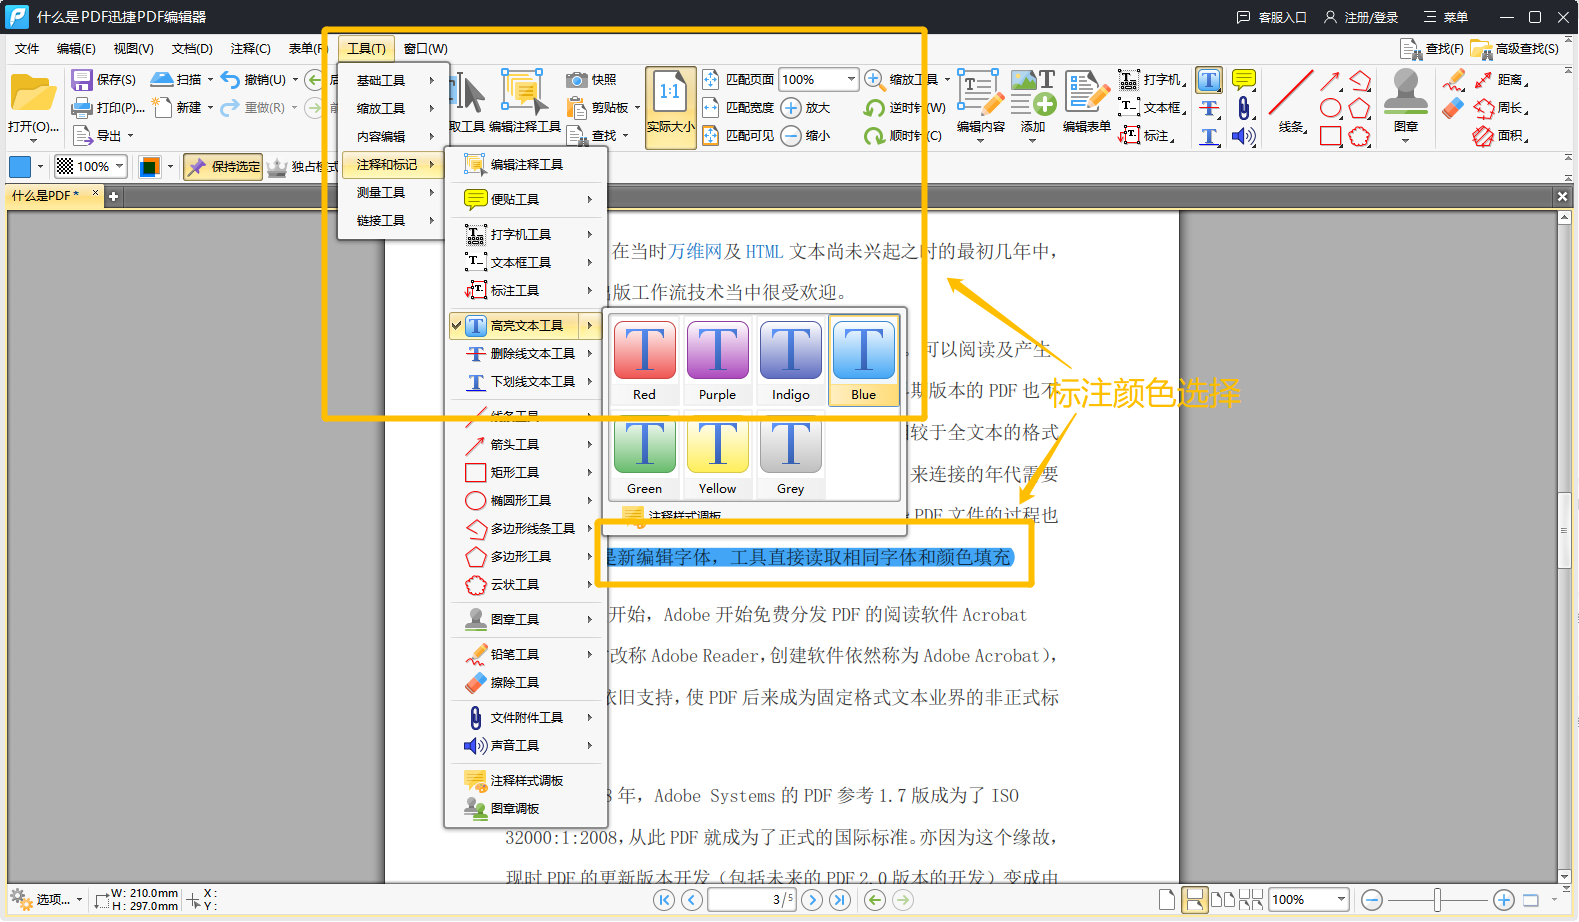Toggle the underline text toolbar button
Viewport: 1579px width, 922px height.
click(x=1209, y=136)
